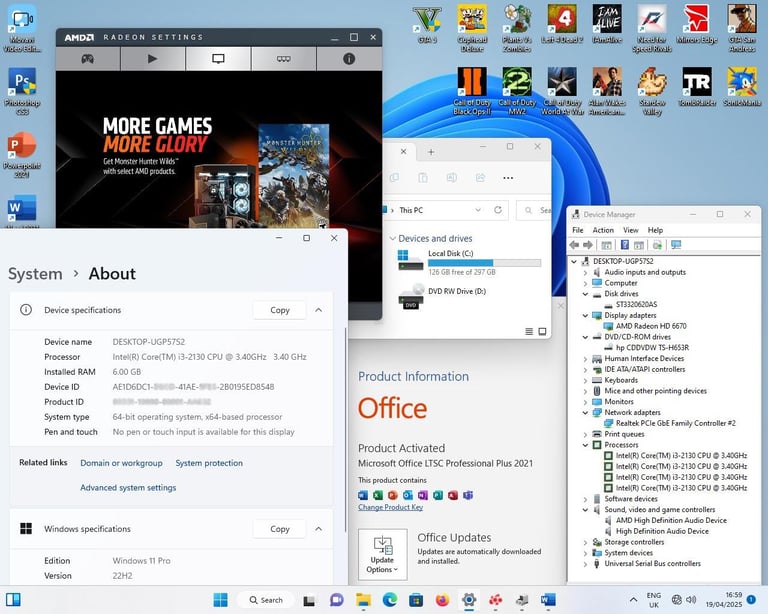Open the File menu in Device Manager
The width and height of the screenshot is (768, 614).
click(578, 230)
